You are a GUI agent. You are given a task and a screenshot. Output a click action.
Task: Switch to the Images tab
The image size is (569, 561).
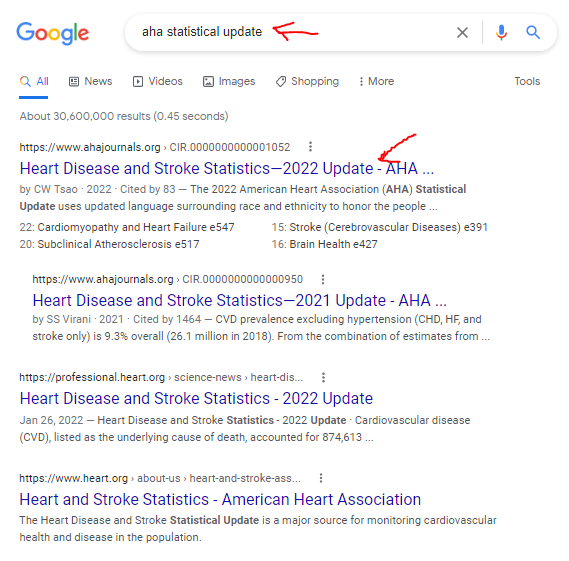click(x=229, y=81)
